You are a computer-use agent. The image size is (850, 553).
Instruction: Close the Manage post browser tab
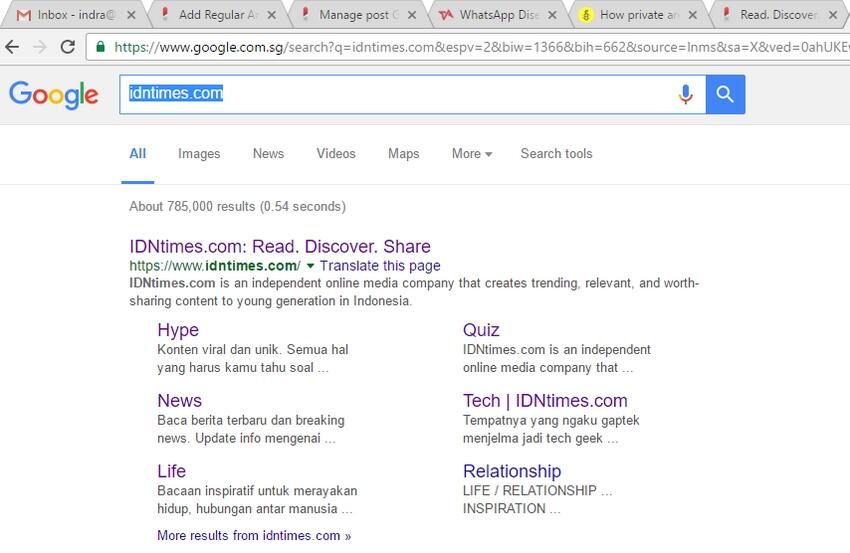point(412,15)
